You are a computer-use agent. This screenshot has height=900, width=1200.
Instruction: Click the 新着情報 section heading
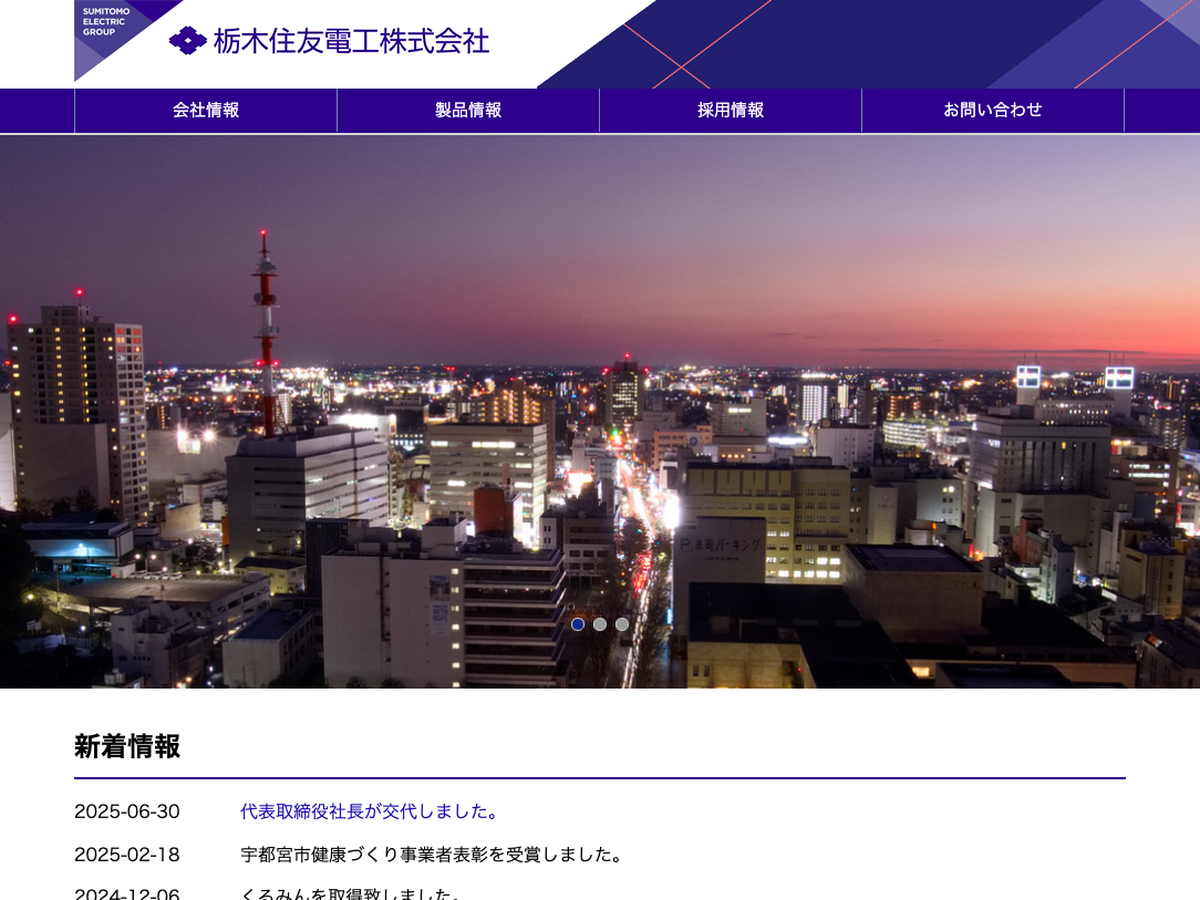[x=127, y=746]
